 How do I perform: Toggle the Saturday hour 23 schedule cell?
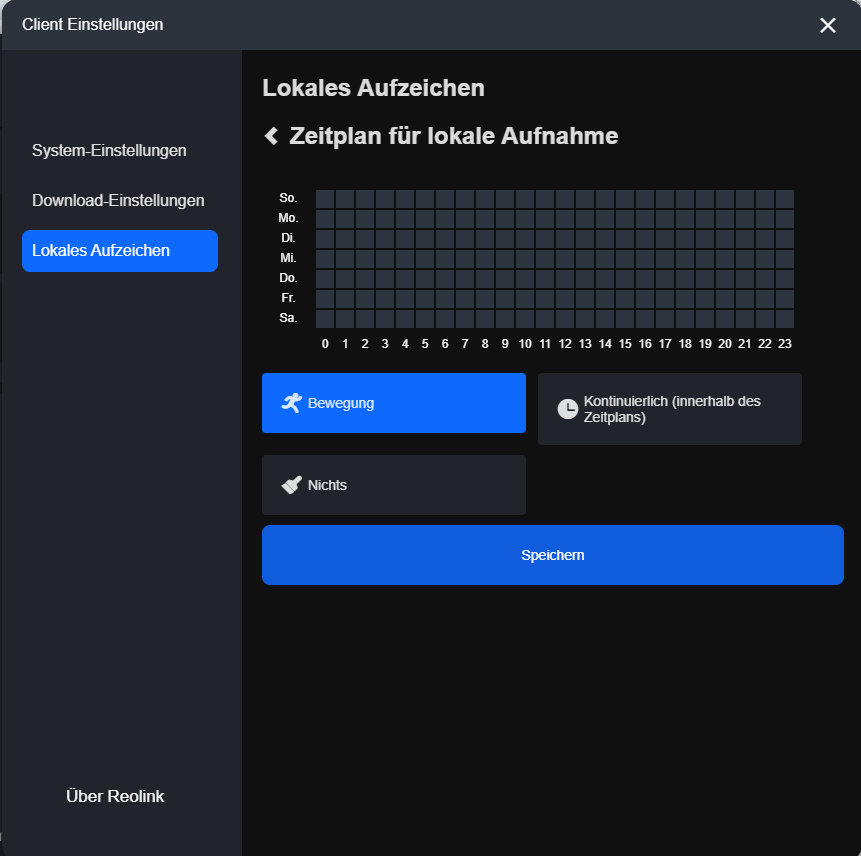click(785, 319)
